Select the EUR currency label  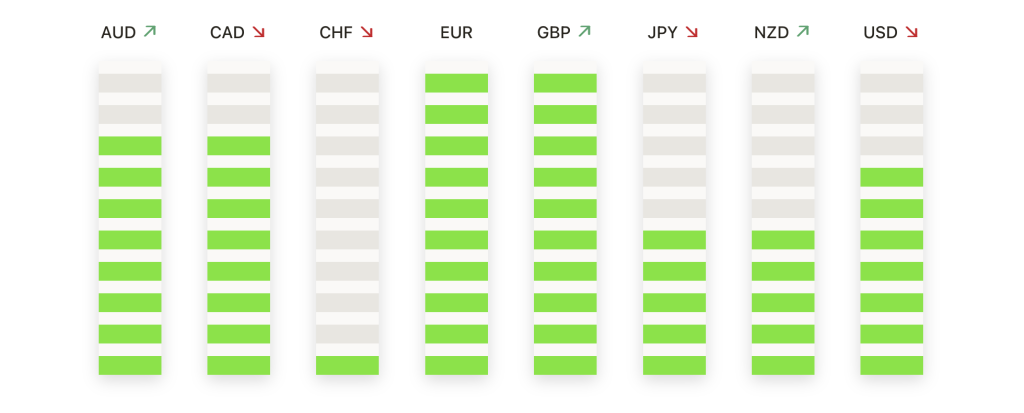coord(456,33)
